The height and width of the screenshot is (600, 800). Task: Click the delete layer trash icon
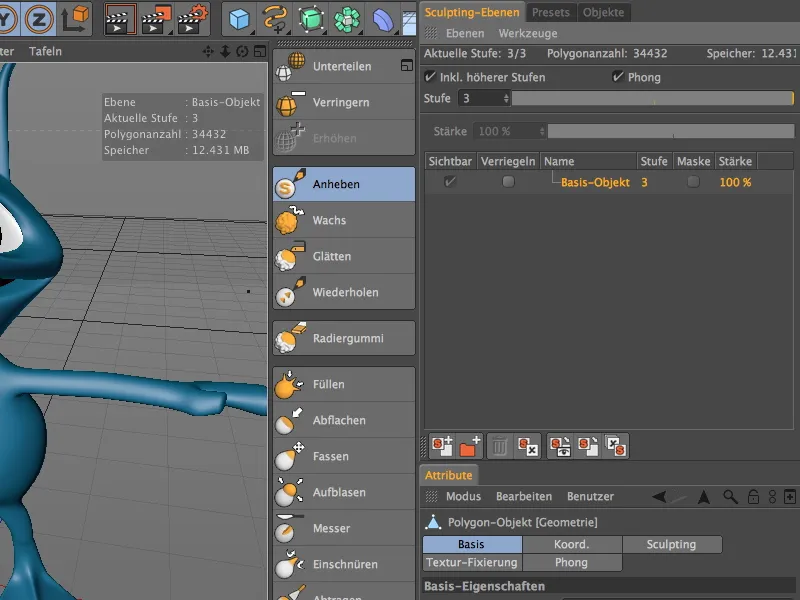point(500,447)
